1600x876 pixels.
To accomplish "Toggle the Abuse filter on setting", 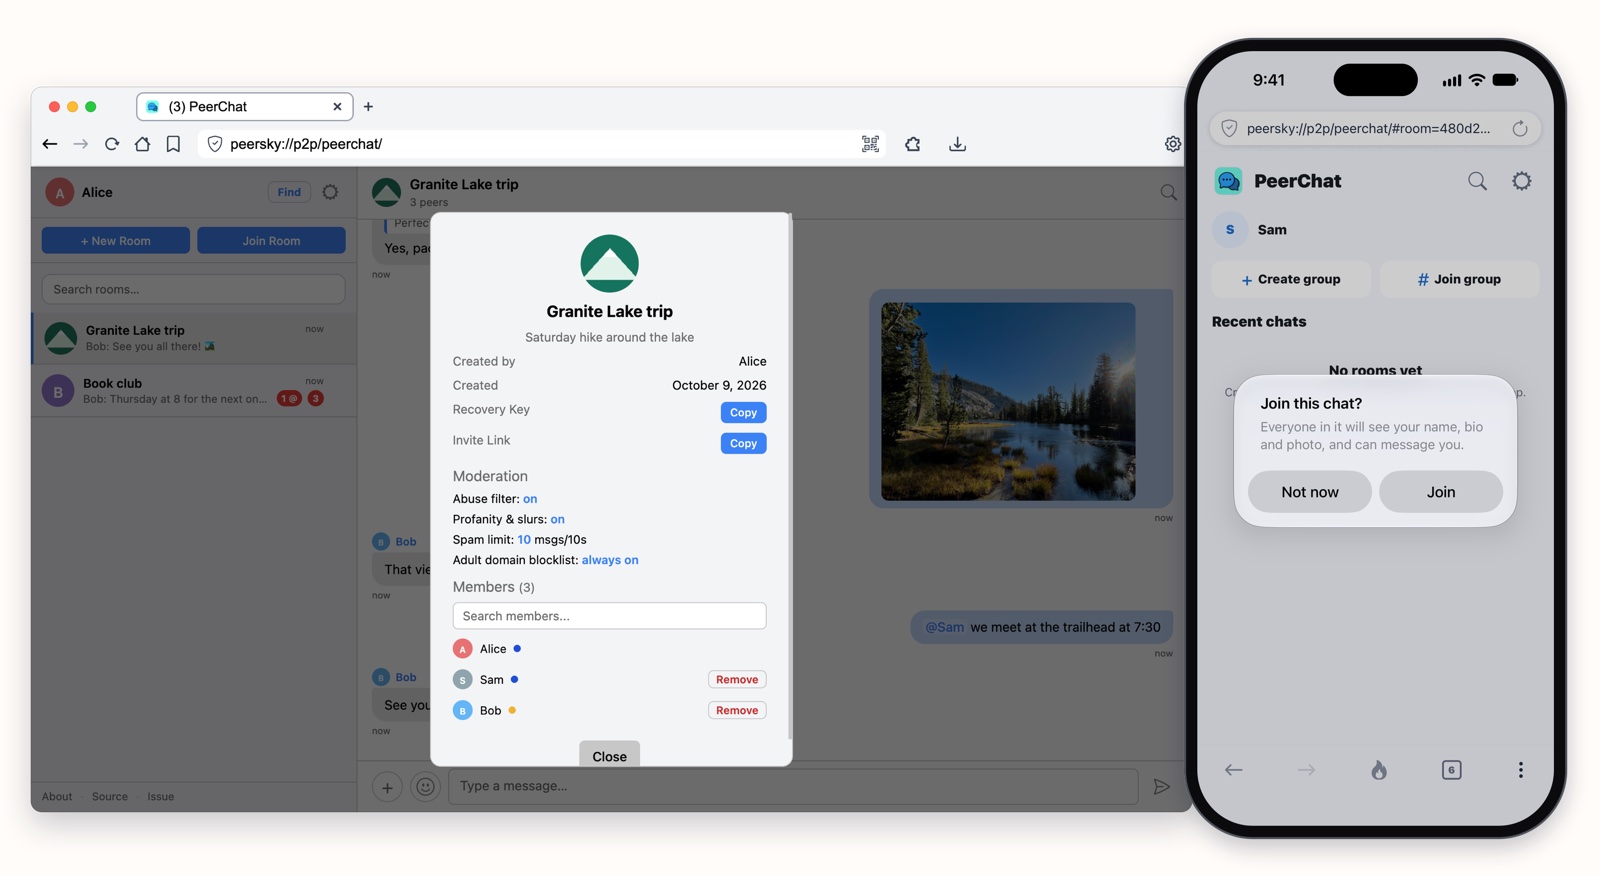I will click(530, 499).
